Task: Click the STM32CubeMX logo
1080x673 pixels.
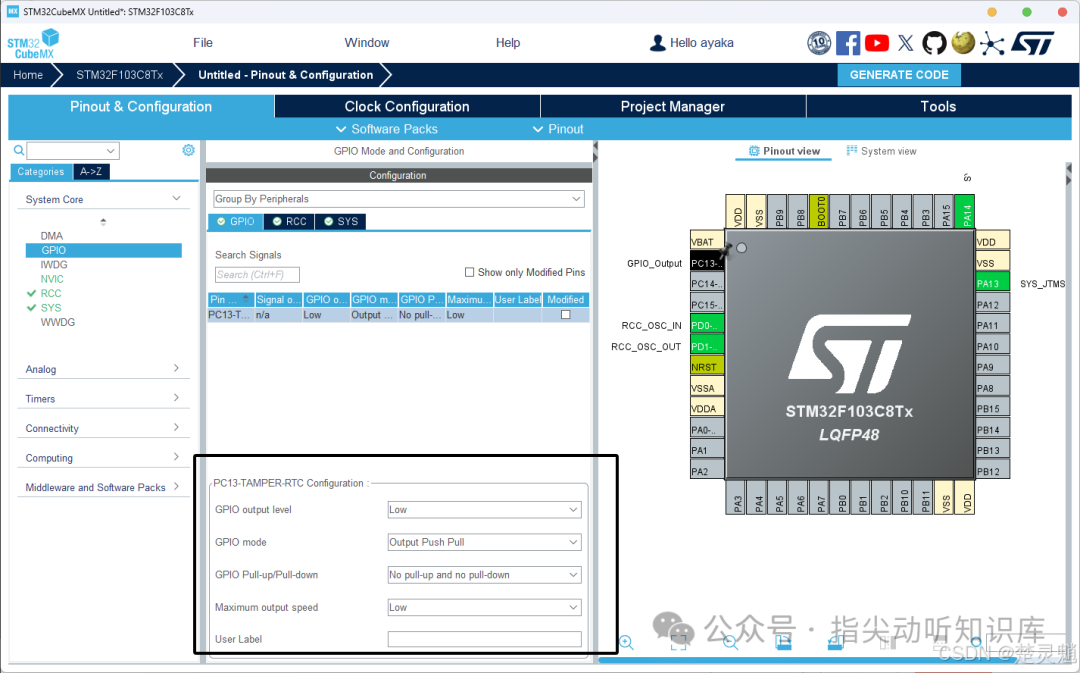Action: coord(32,43)
